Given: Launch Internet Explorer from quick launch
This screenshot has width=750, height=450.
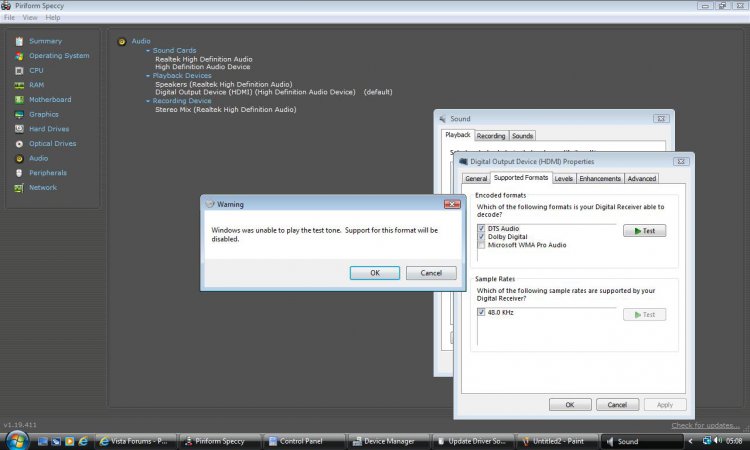Looking at the screenshot, I should pyautogui.click(x=83, y=441).
